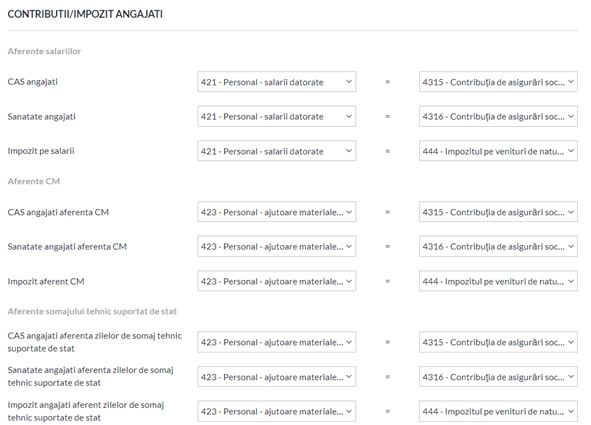Expand credit account for Sanatate angajati aferenta CM
Screen dimensions: 591x425
pos(498,246)
